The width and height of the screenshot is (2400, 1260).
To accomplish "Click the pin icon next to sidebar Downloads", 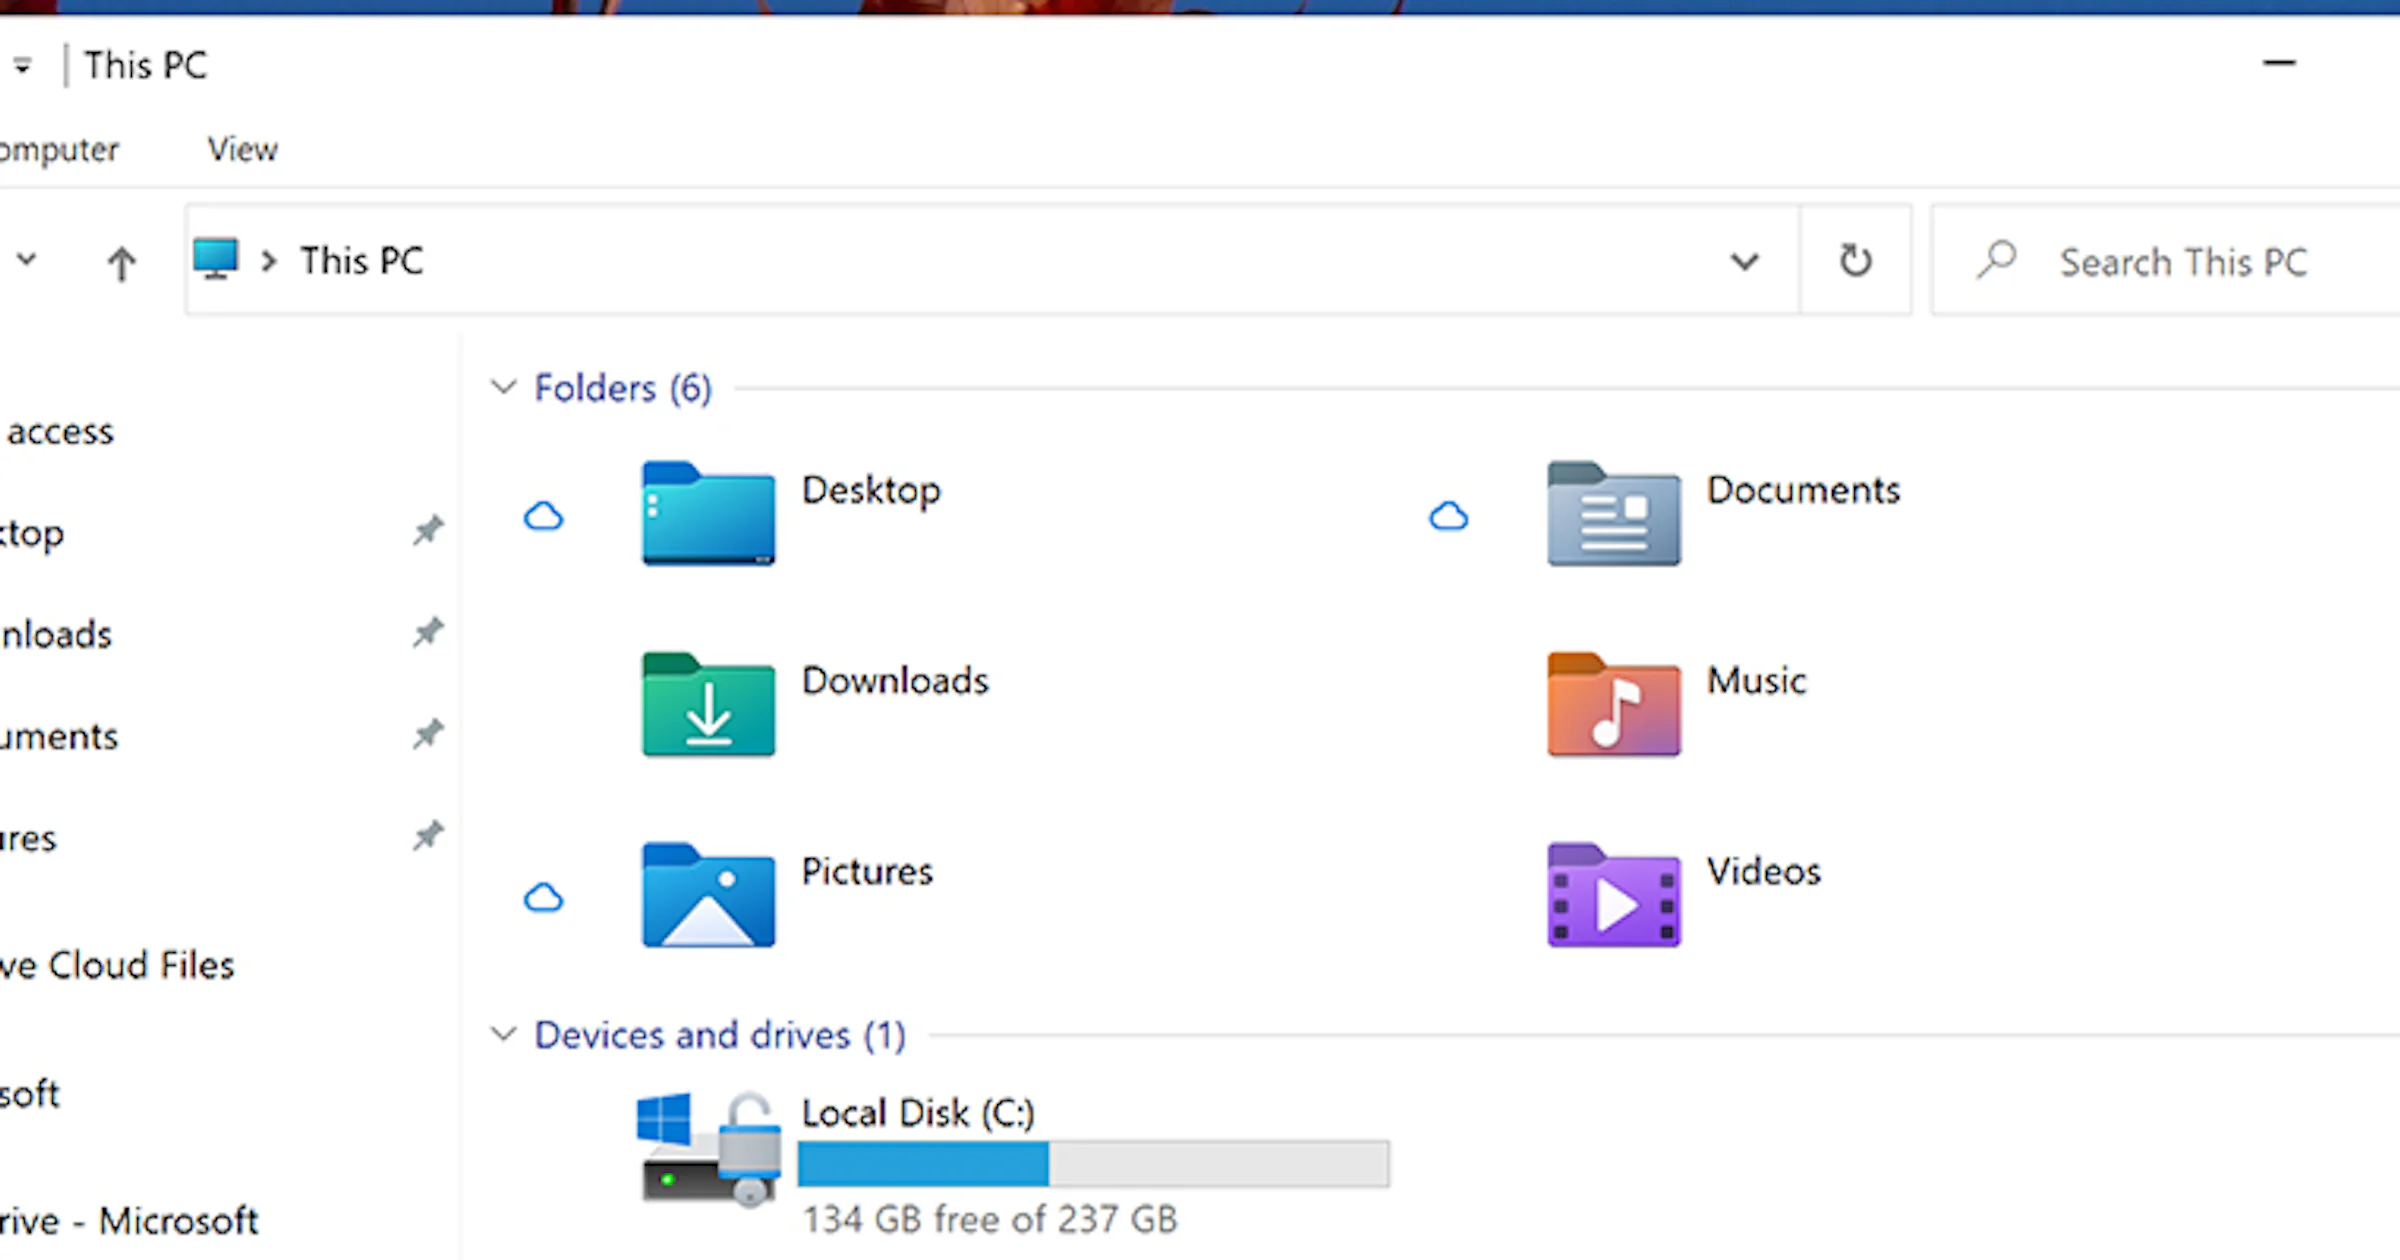I will [x=428, y=632].
